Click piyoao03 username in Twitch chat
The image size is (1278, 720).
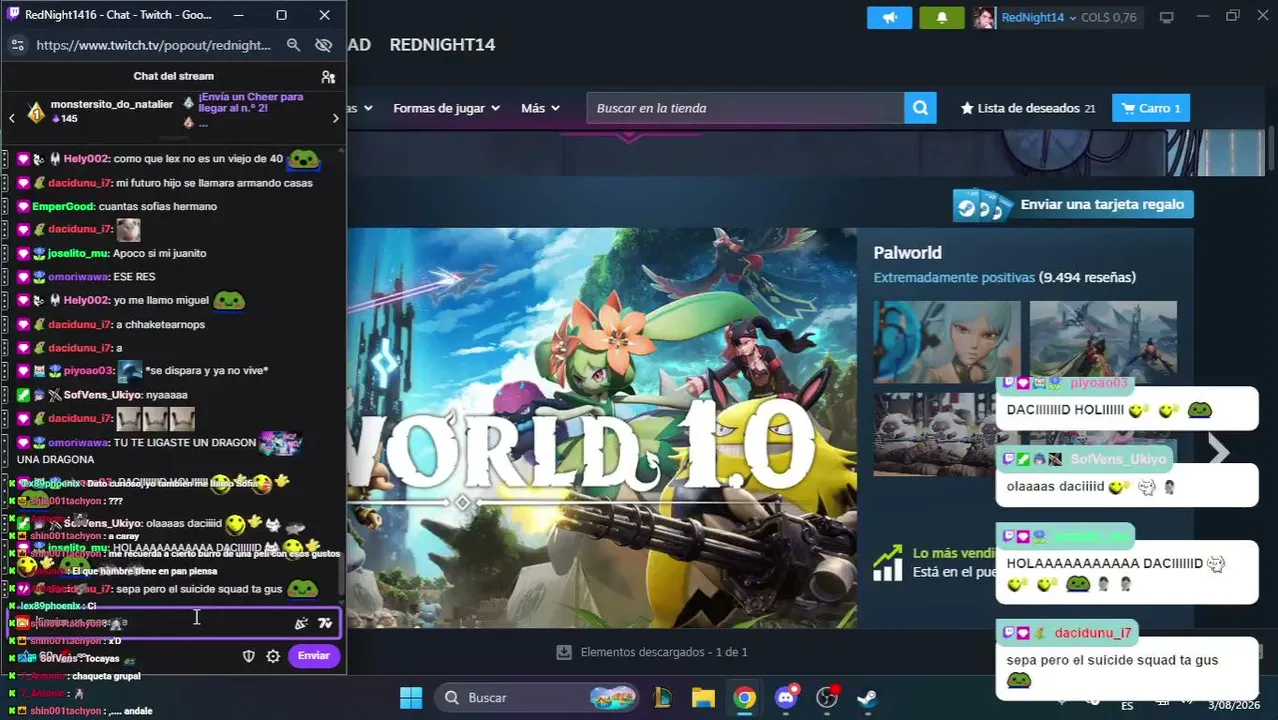point(89,371)
